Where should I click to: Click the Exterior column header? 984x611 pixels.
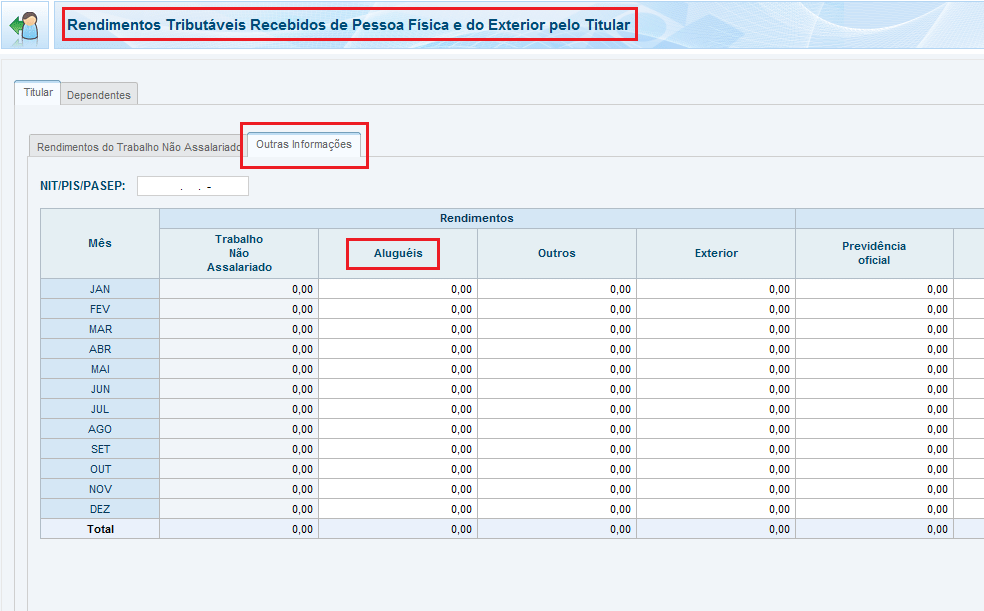[x=716, y=253]
